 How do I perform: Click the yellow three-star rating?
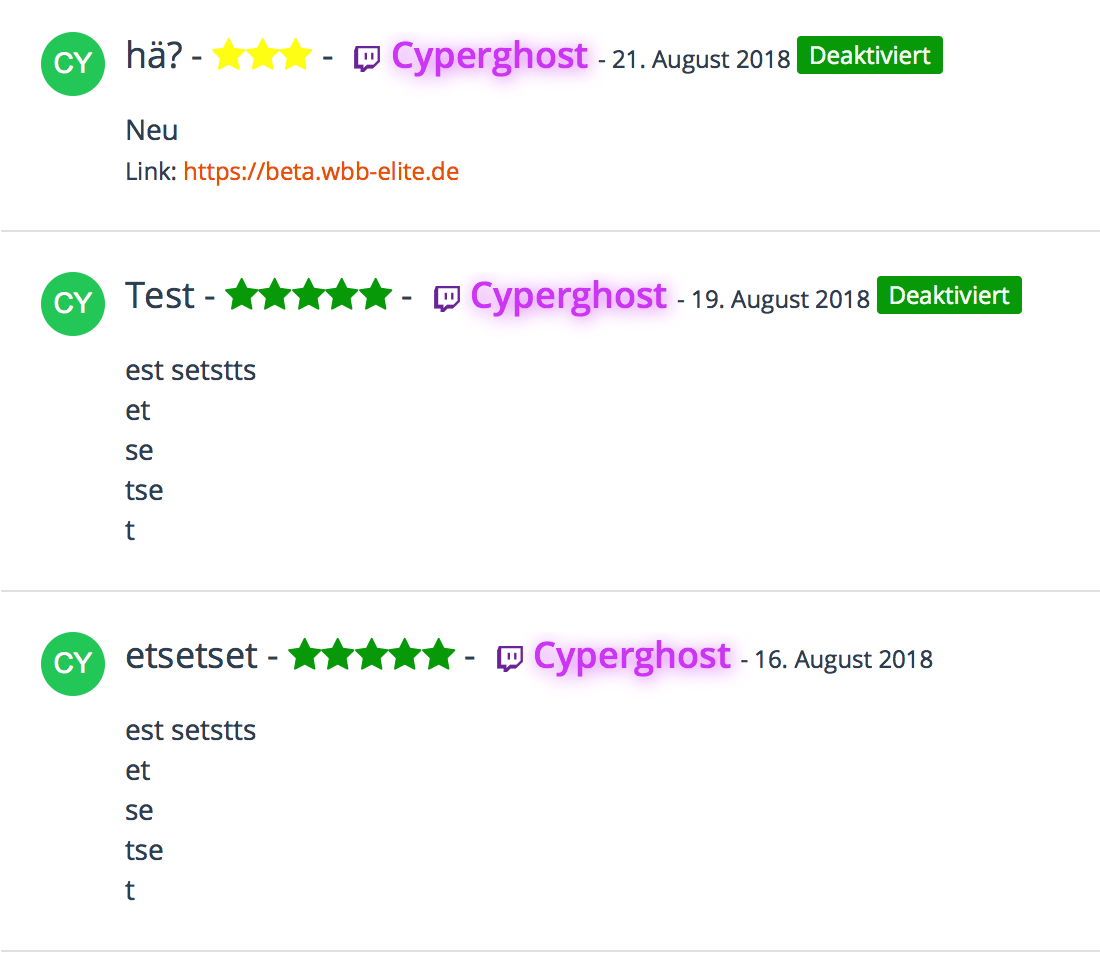[x=262, y=56]
